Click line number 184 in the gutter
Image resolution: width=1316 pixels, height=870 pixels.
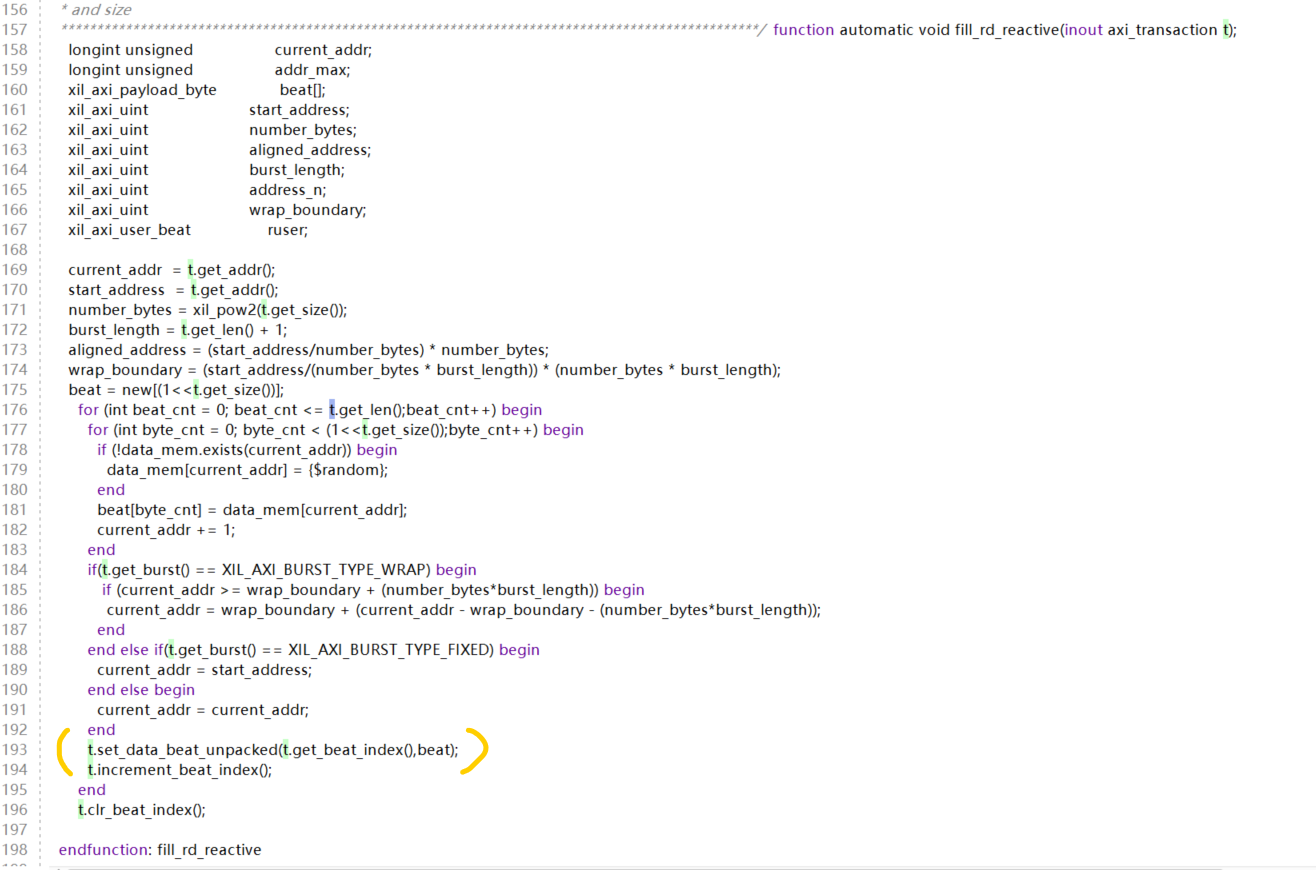click(x=13, y=569)
